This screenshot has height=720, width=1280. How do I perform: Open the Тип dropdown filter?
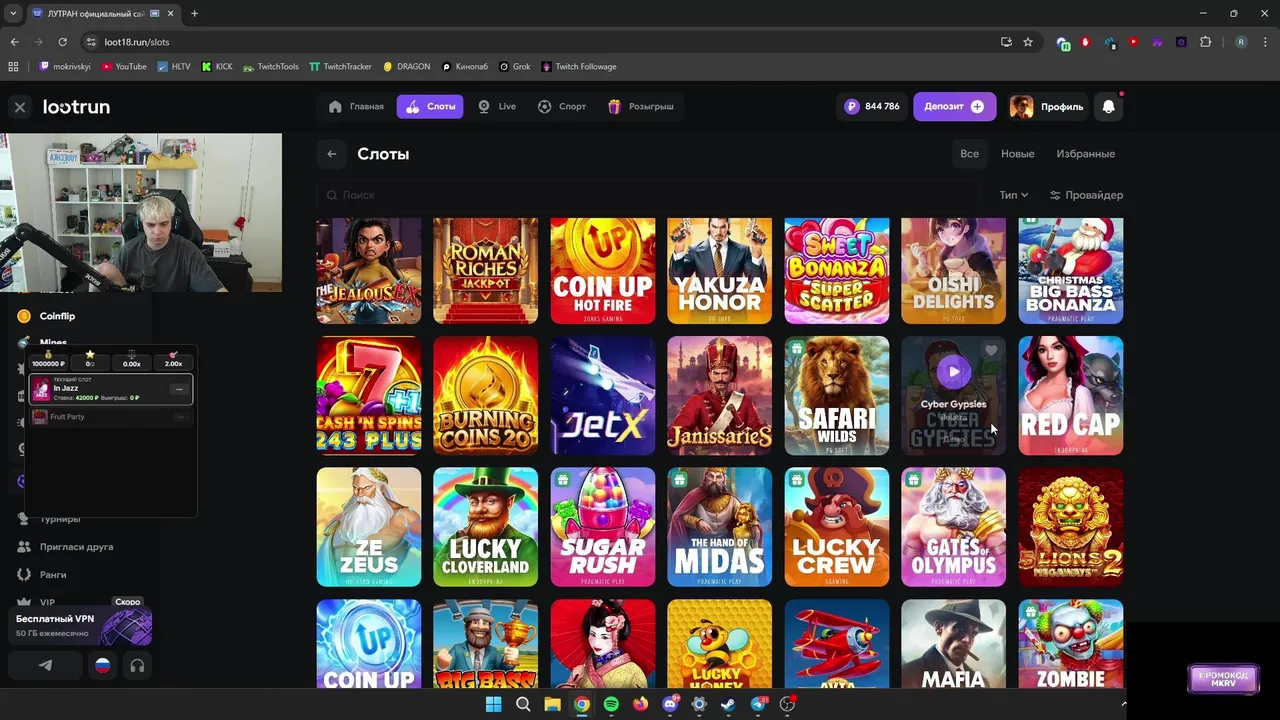1013,195
